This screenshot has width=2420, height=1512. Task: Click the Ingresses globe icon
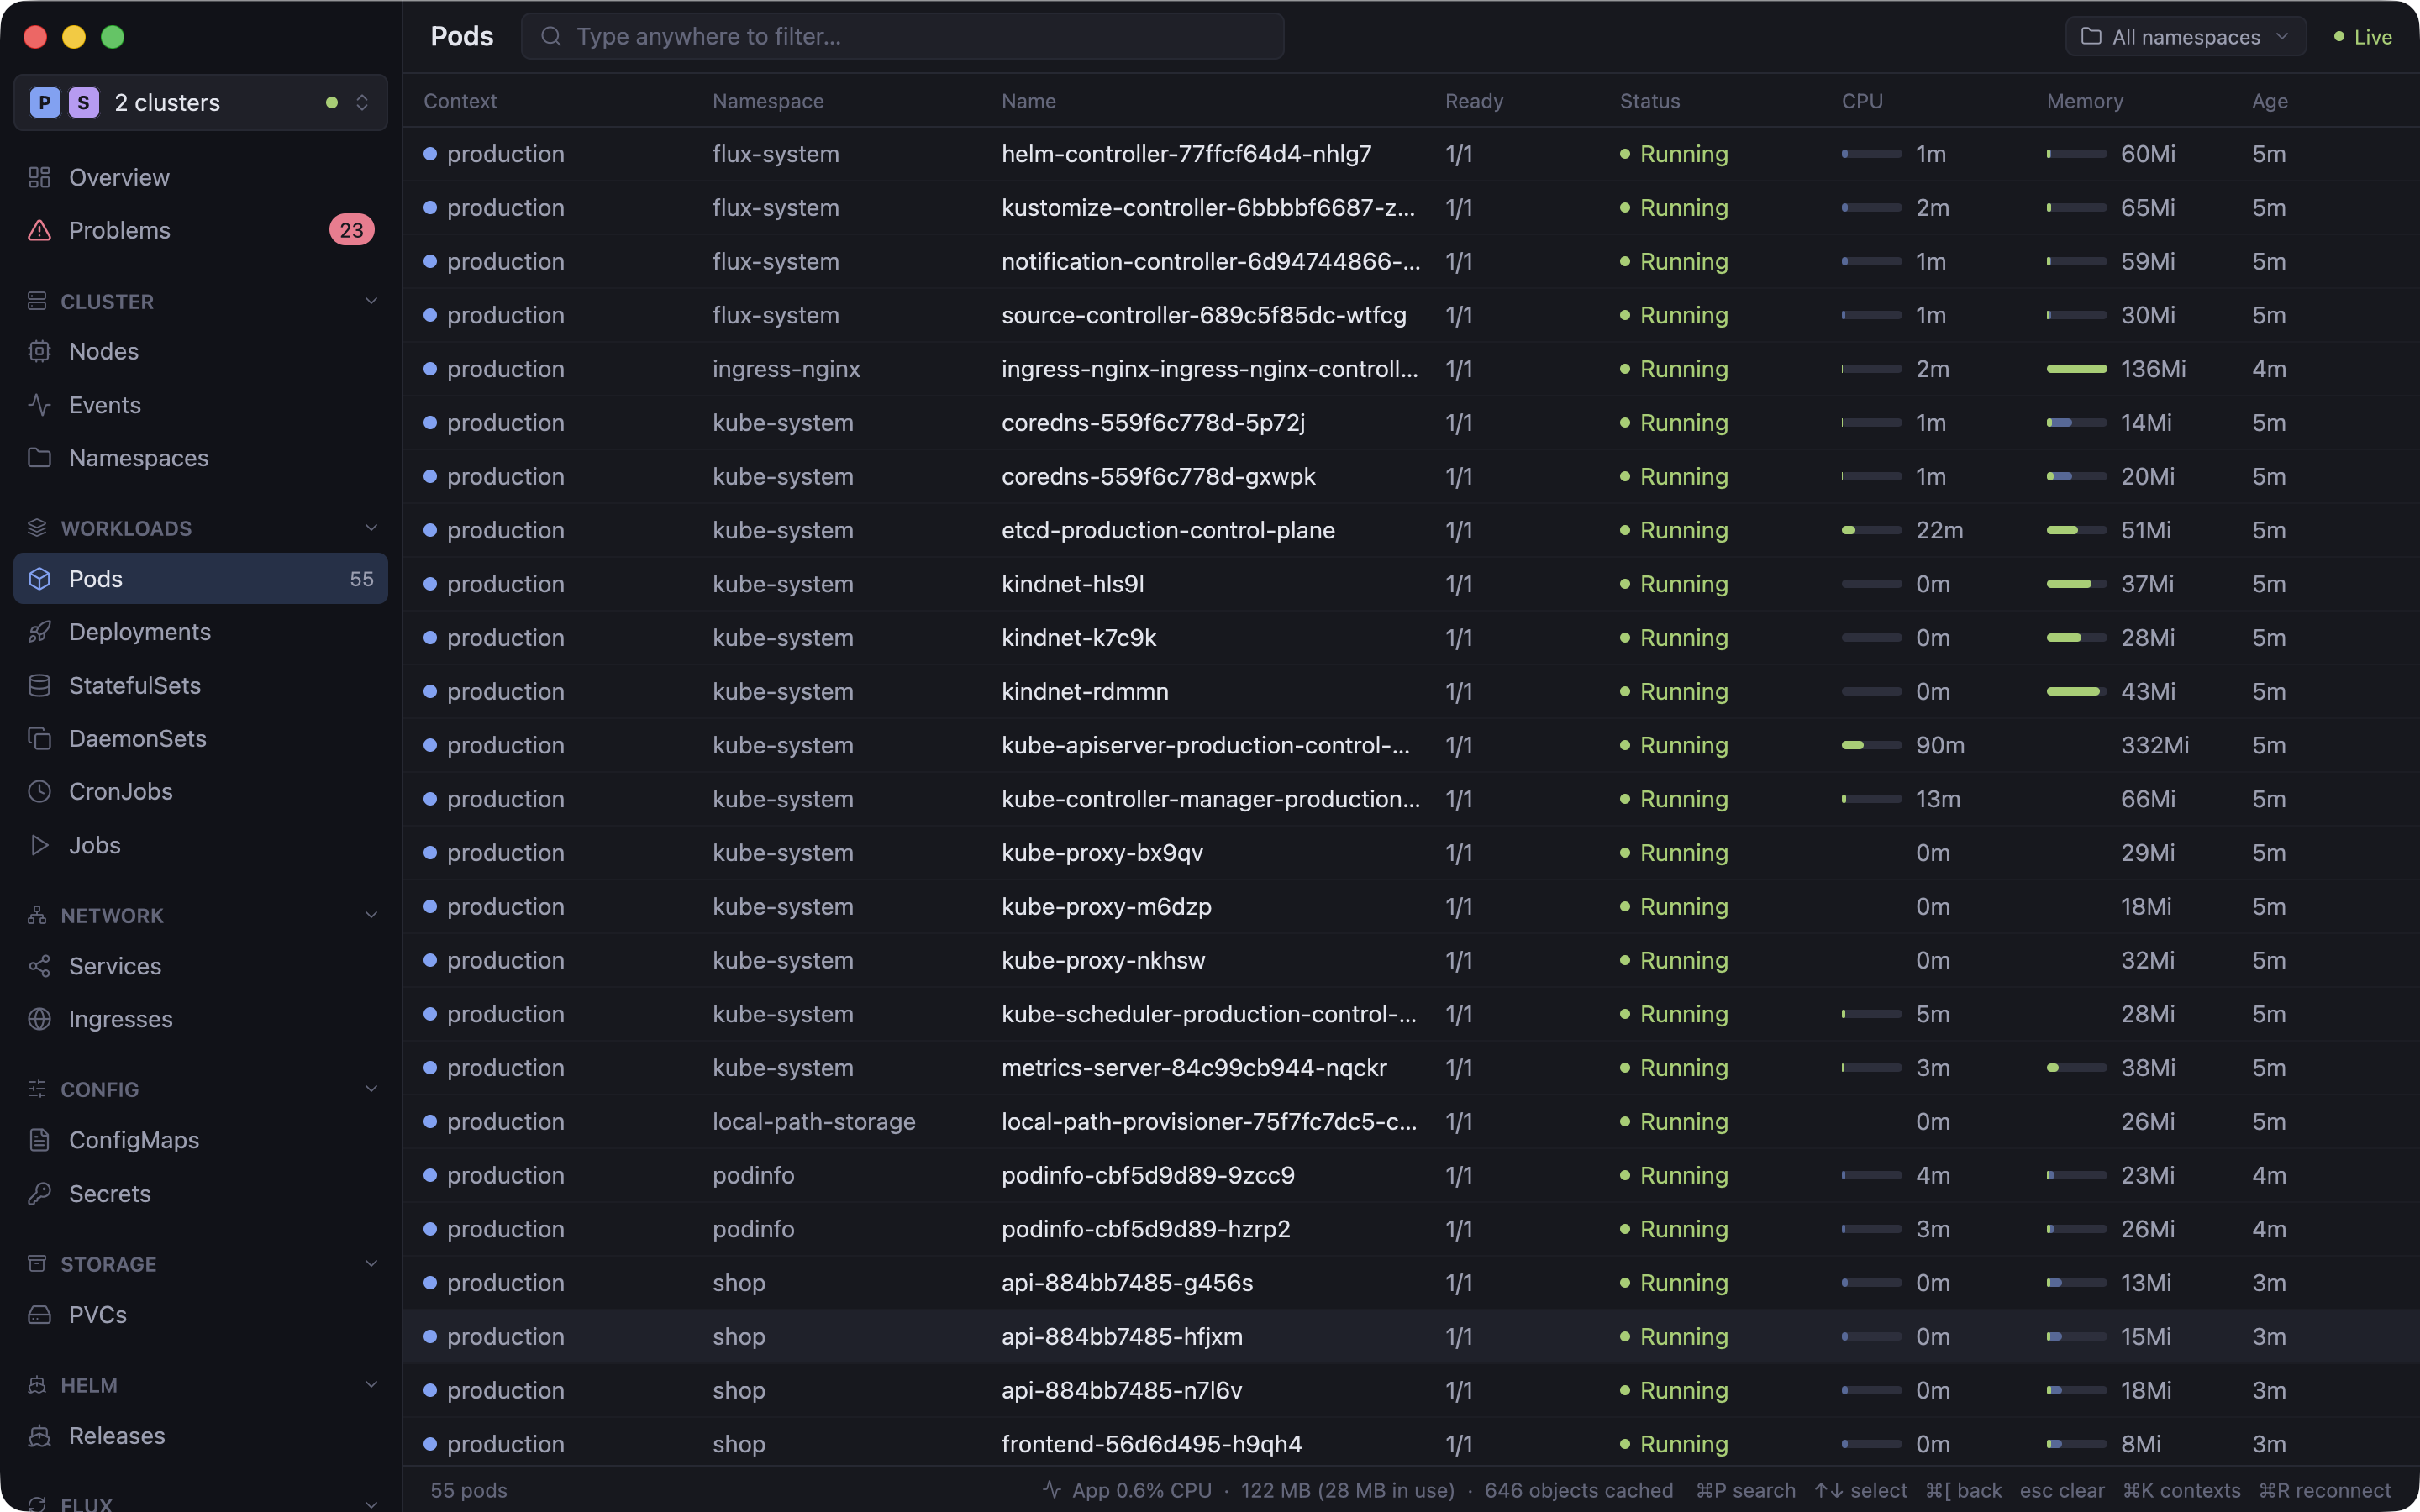(39, 1019)
